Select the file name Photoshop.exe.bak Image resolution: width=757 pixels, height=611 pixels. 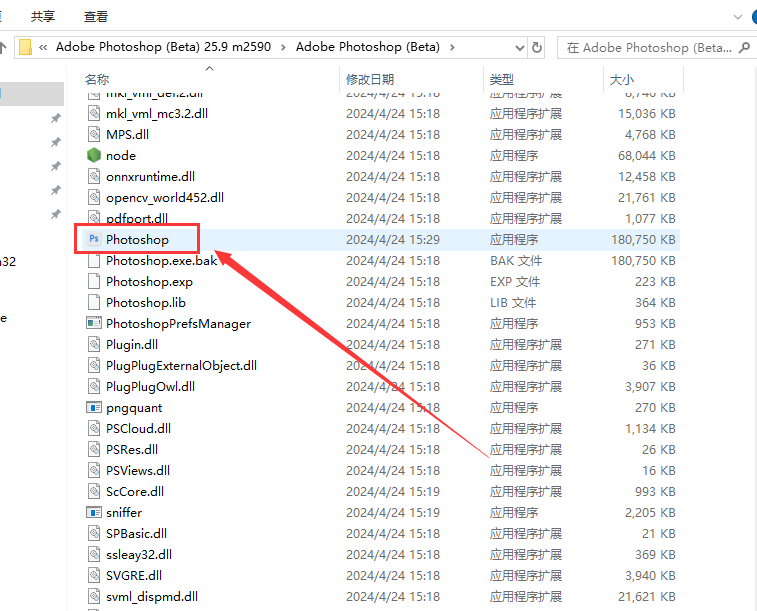tap(162, 261)
